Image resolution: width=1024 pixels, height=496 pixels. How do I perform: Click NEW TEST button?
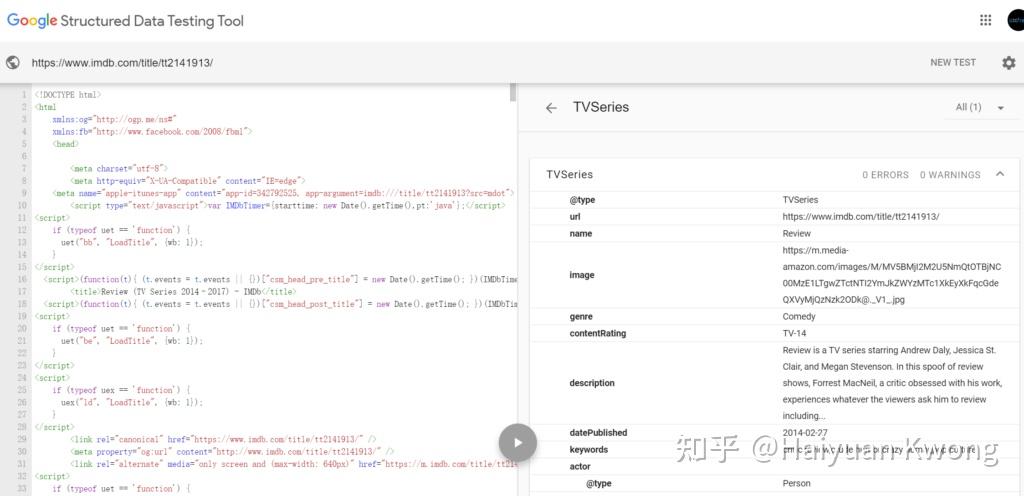point(953,63)
